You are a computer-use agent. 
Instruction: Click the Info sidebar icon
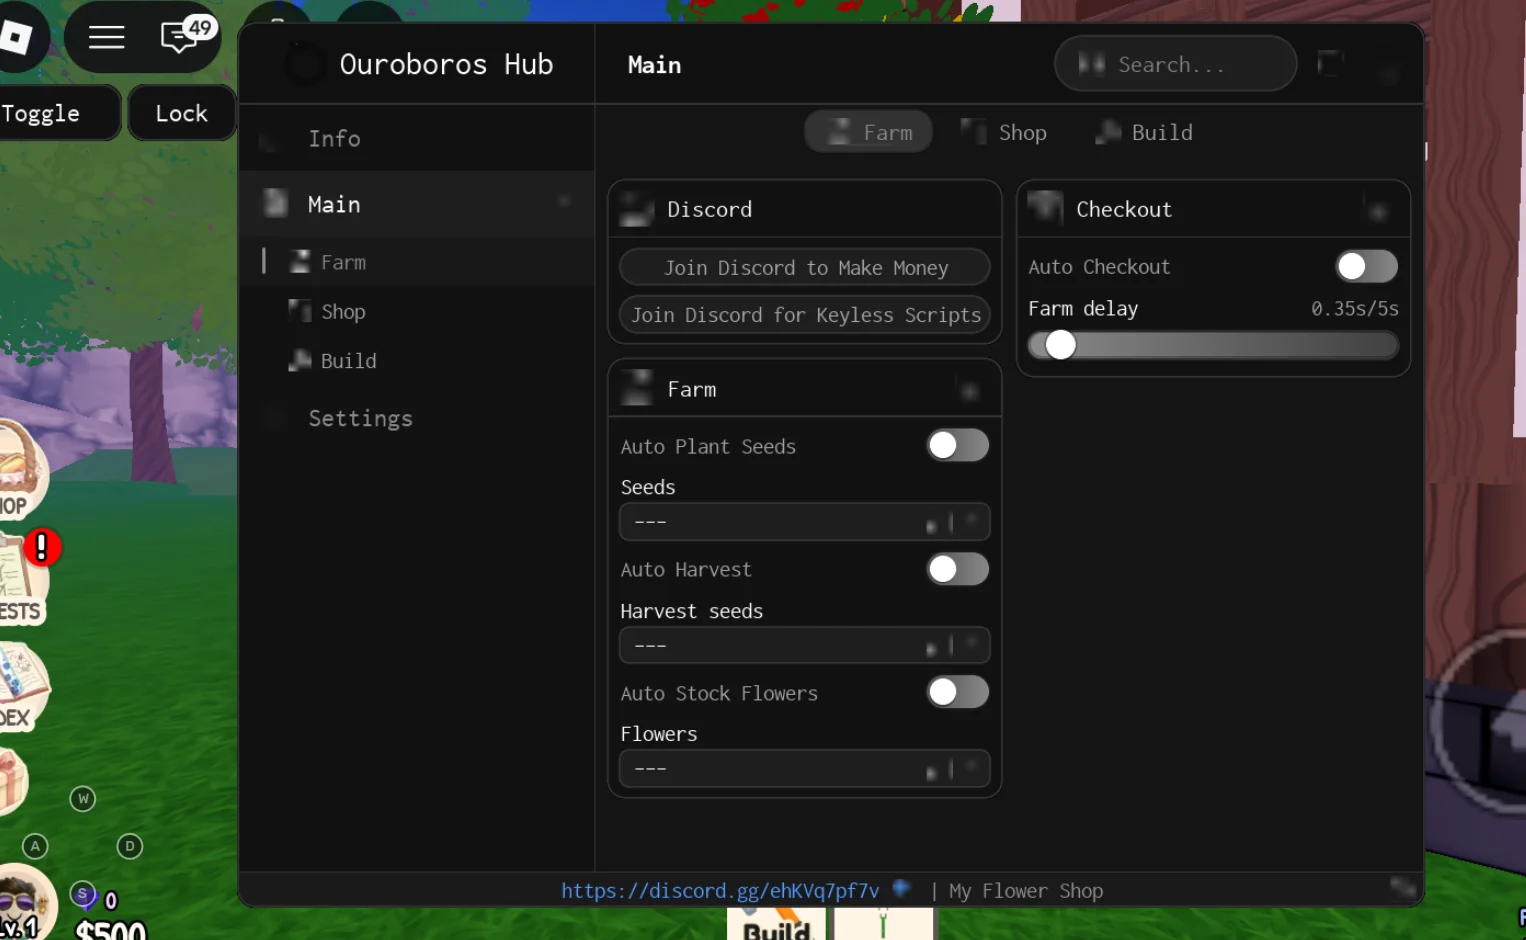click(270, 139)
